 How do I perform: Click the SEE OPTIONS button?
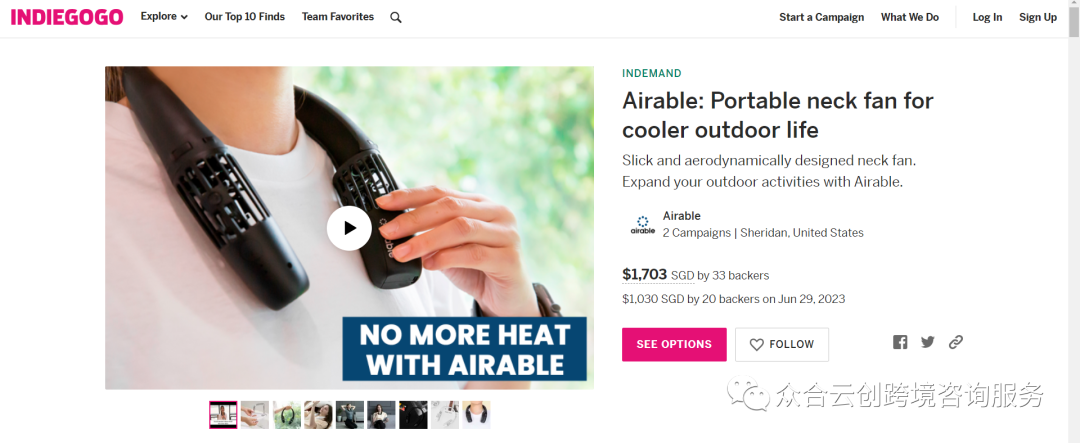(674, 344)
